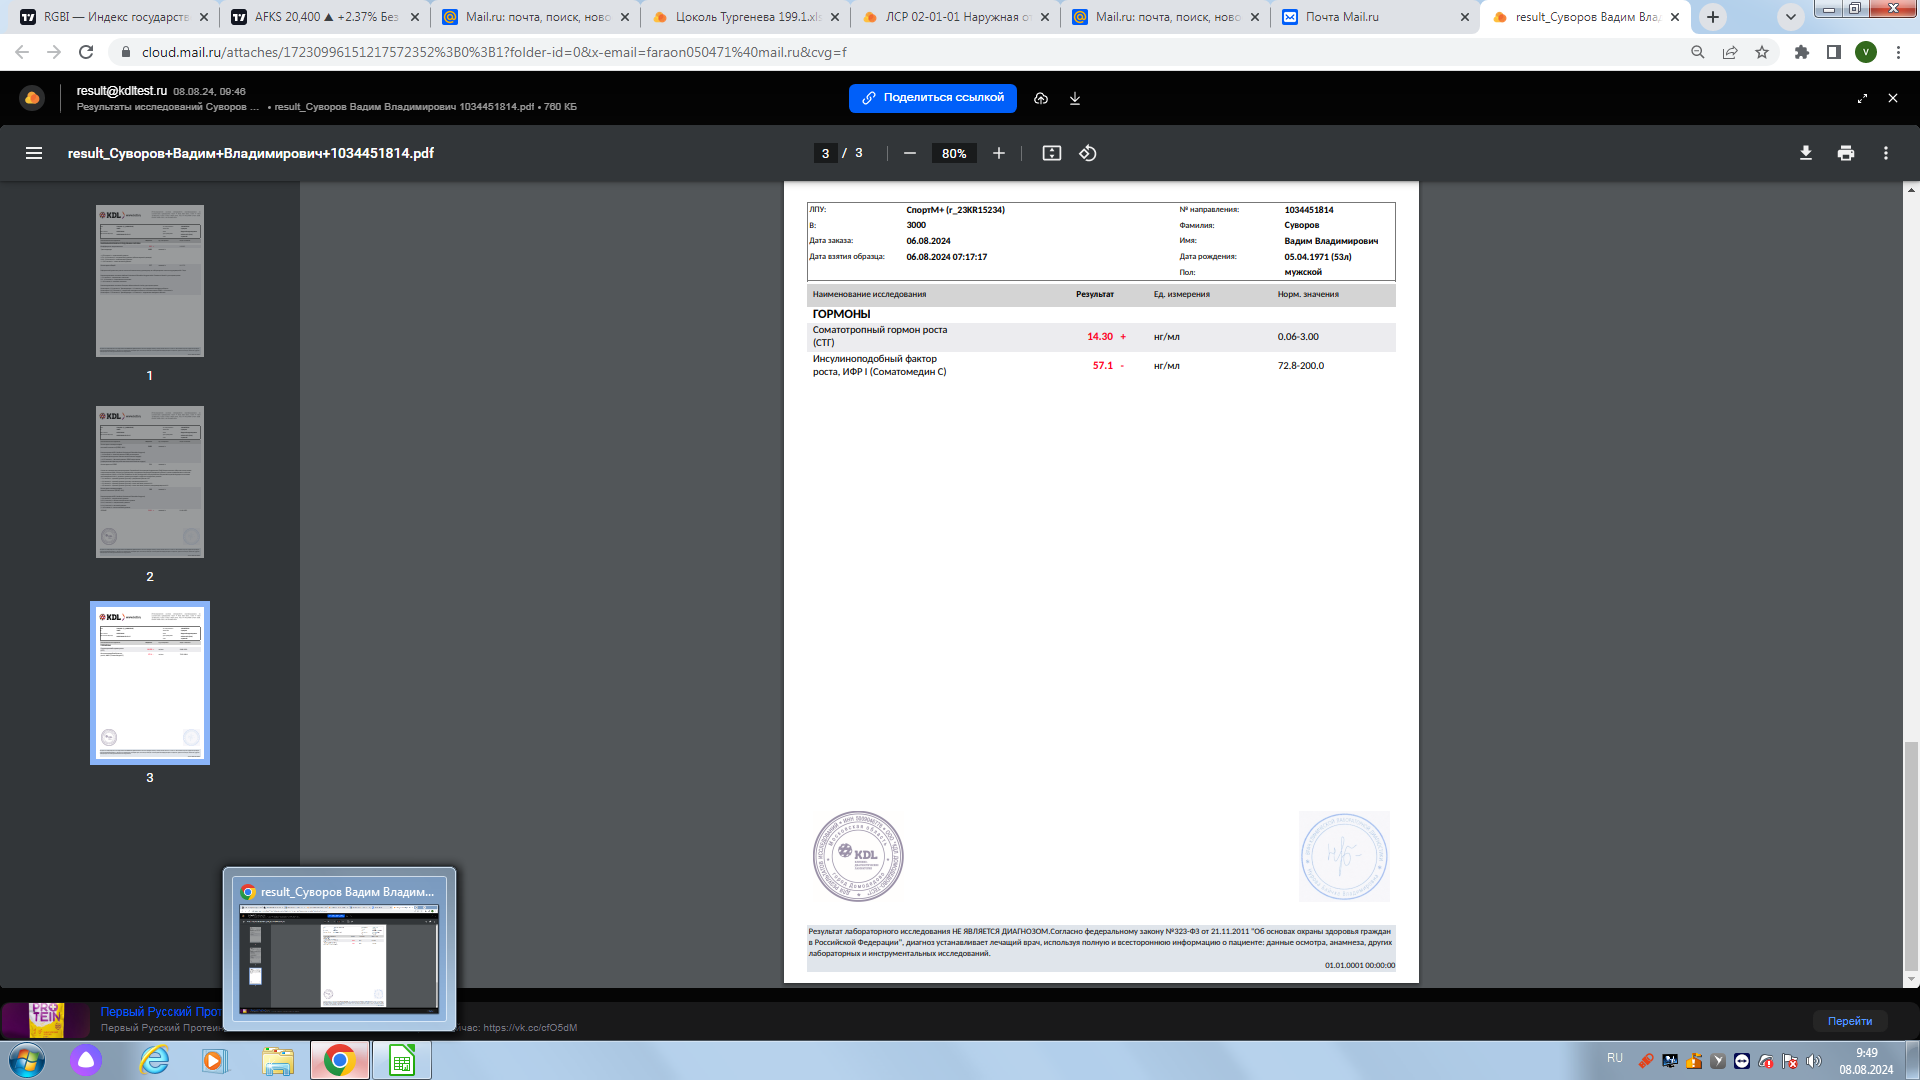
Task: Click download icon next to share button
Action: (1075, 98)
